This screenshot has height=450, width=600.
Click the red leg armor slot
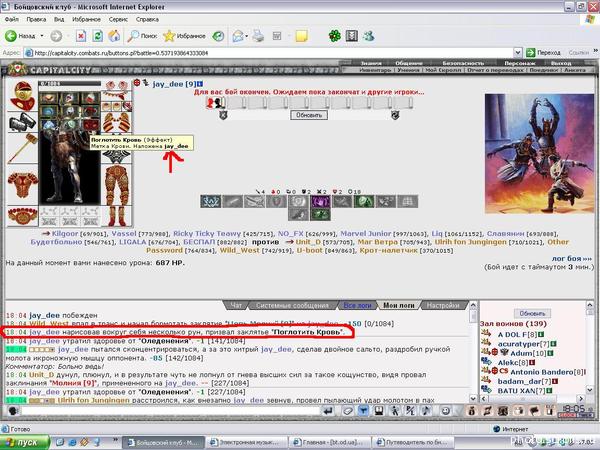[x=116, y=186]
